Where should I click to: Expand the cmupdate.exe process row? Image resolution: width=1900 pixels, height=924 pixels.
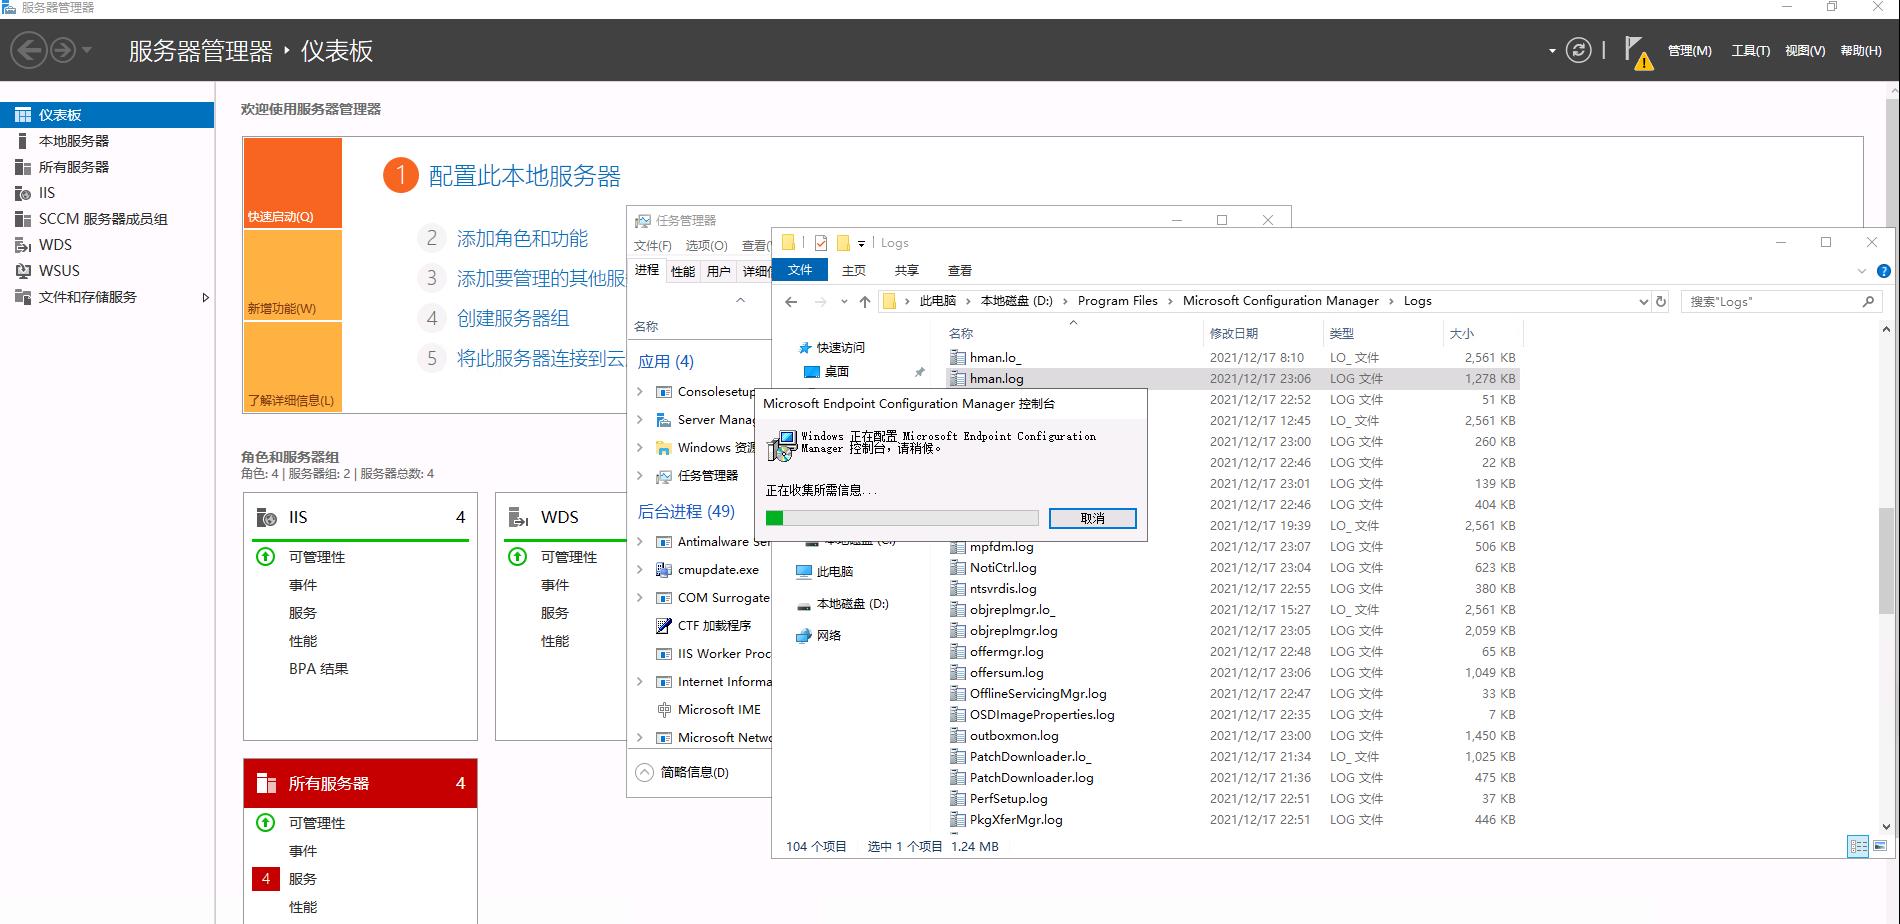pos(640,569)
